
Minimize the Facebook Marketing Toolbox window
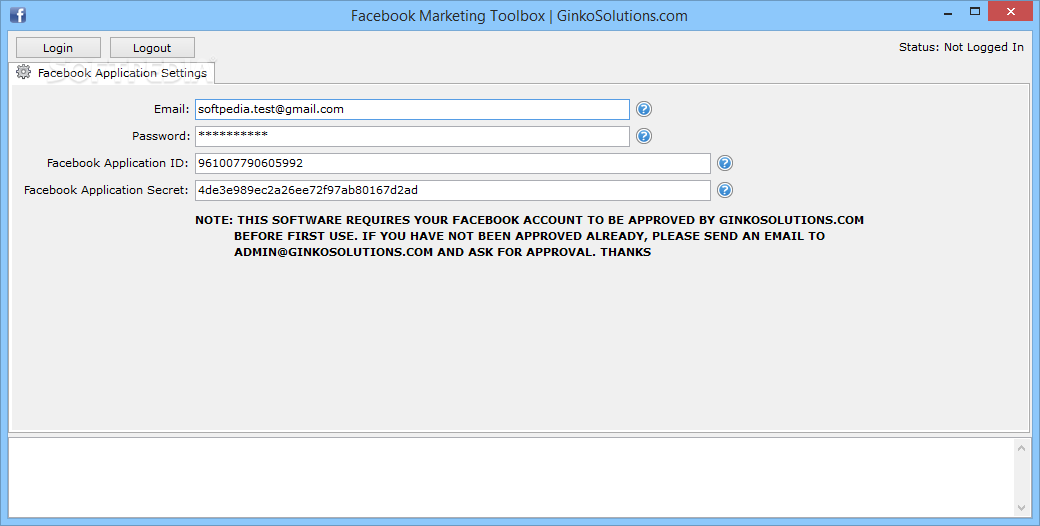948,13
